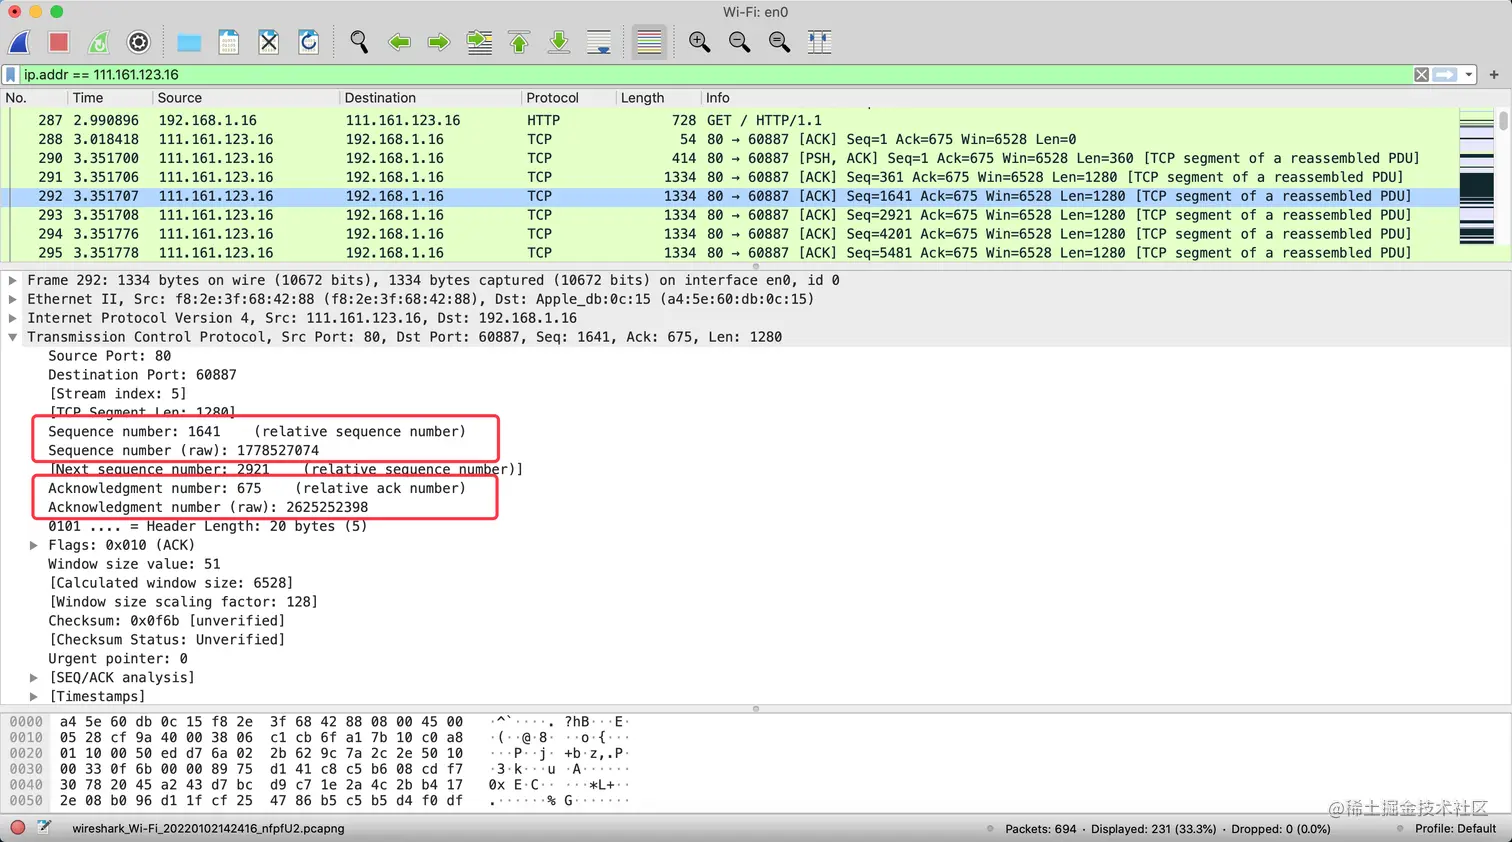Jump to last packet icon
The width and height of the screenshot is (1512, 842).
coord(559,42)
